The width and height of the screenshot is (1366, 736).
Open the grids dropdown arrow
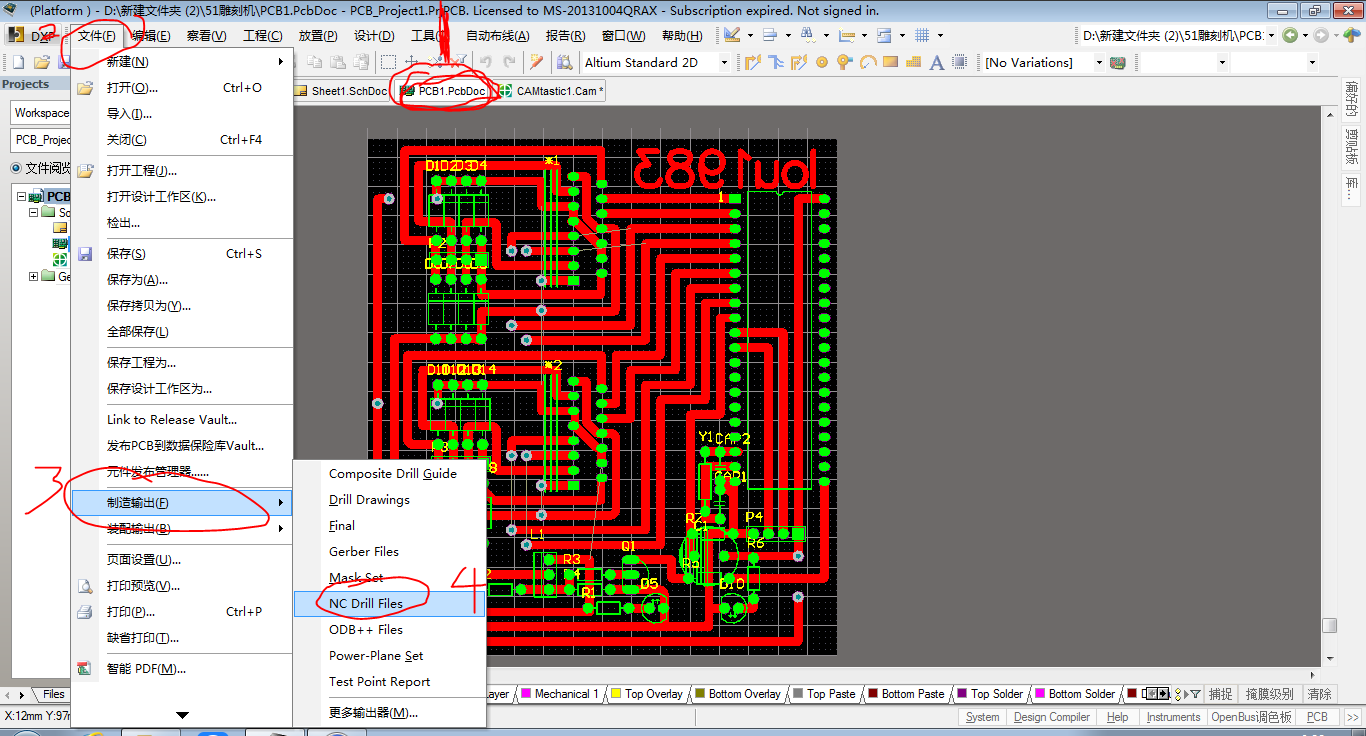(940, 35)
